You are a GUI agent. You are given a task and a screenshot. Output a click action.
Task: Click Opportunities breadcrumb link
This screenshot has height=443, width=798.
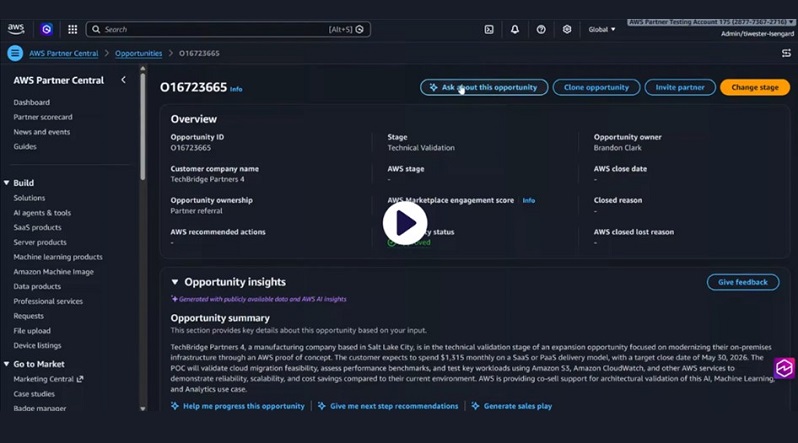[138, 53]
